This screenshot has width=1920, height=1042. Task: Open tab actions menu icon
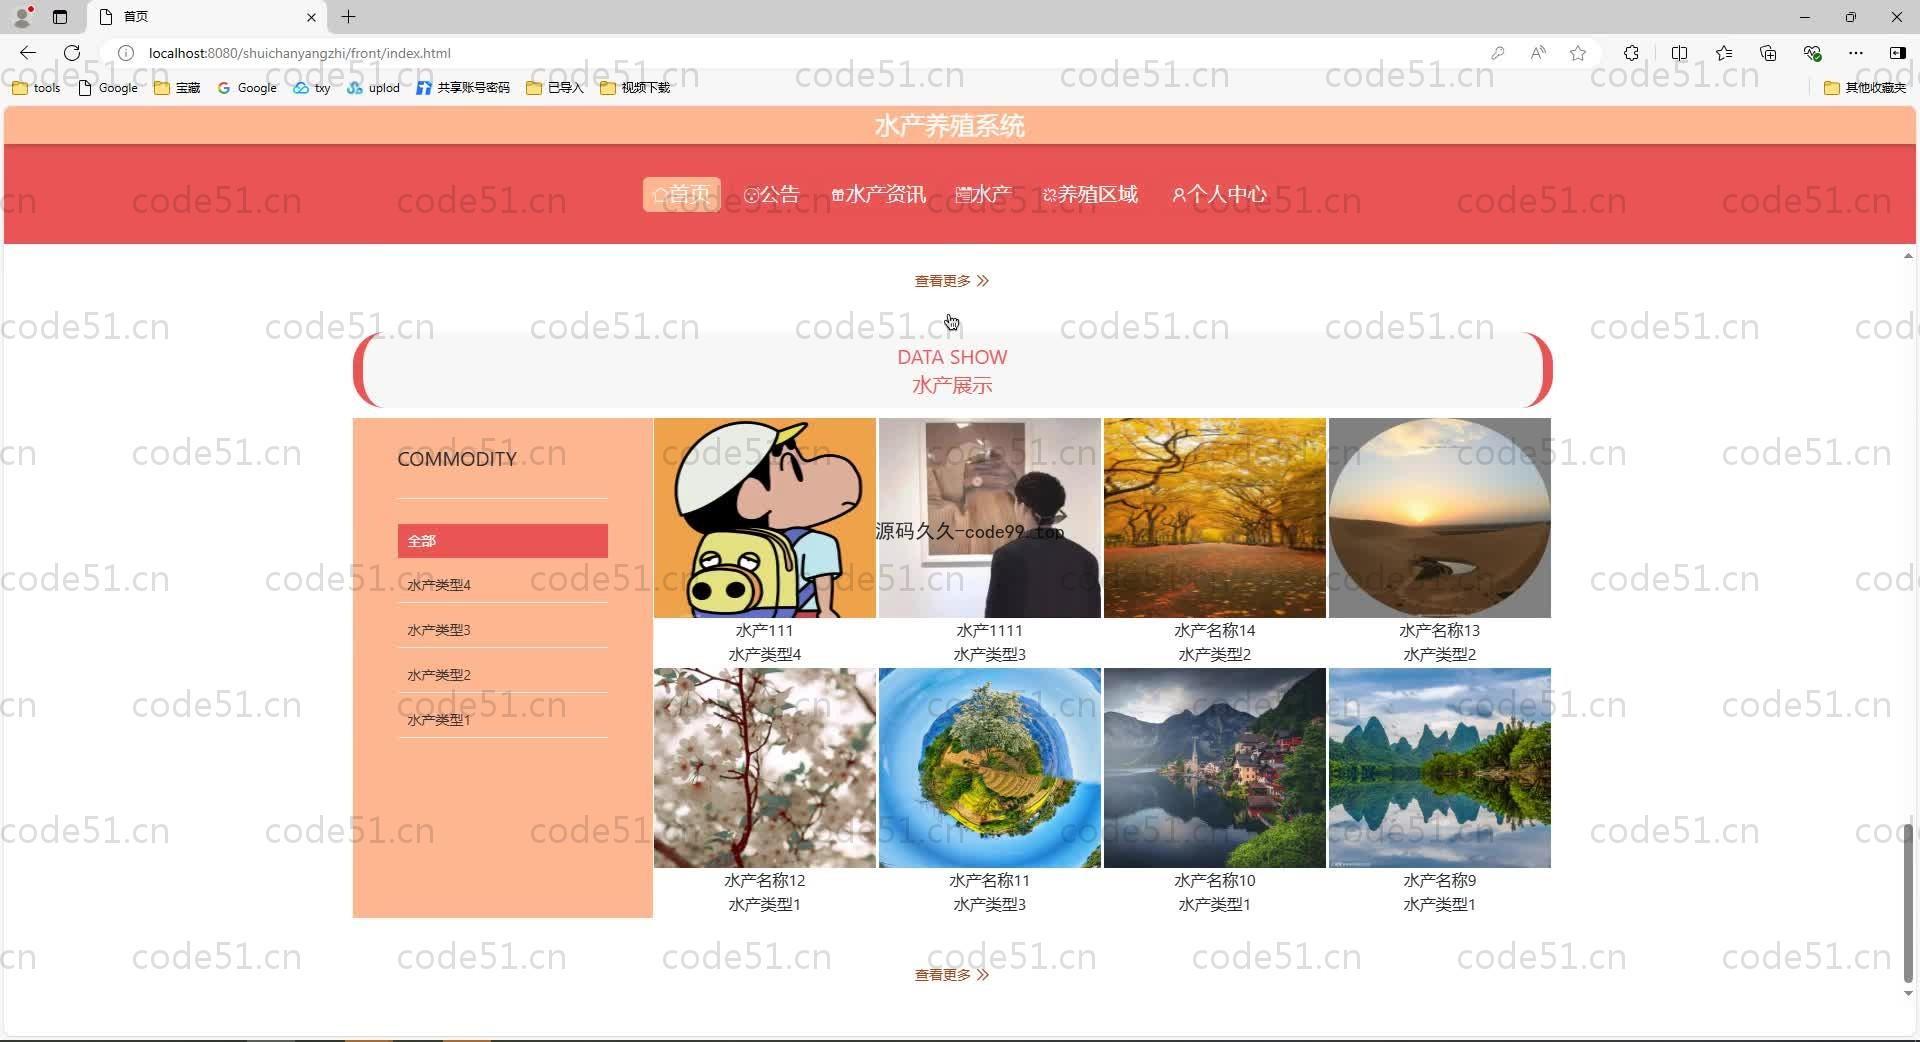tap(60, 17)
